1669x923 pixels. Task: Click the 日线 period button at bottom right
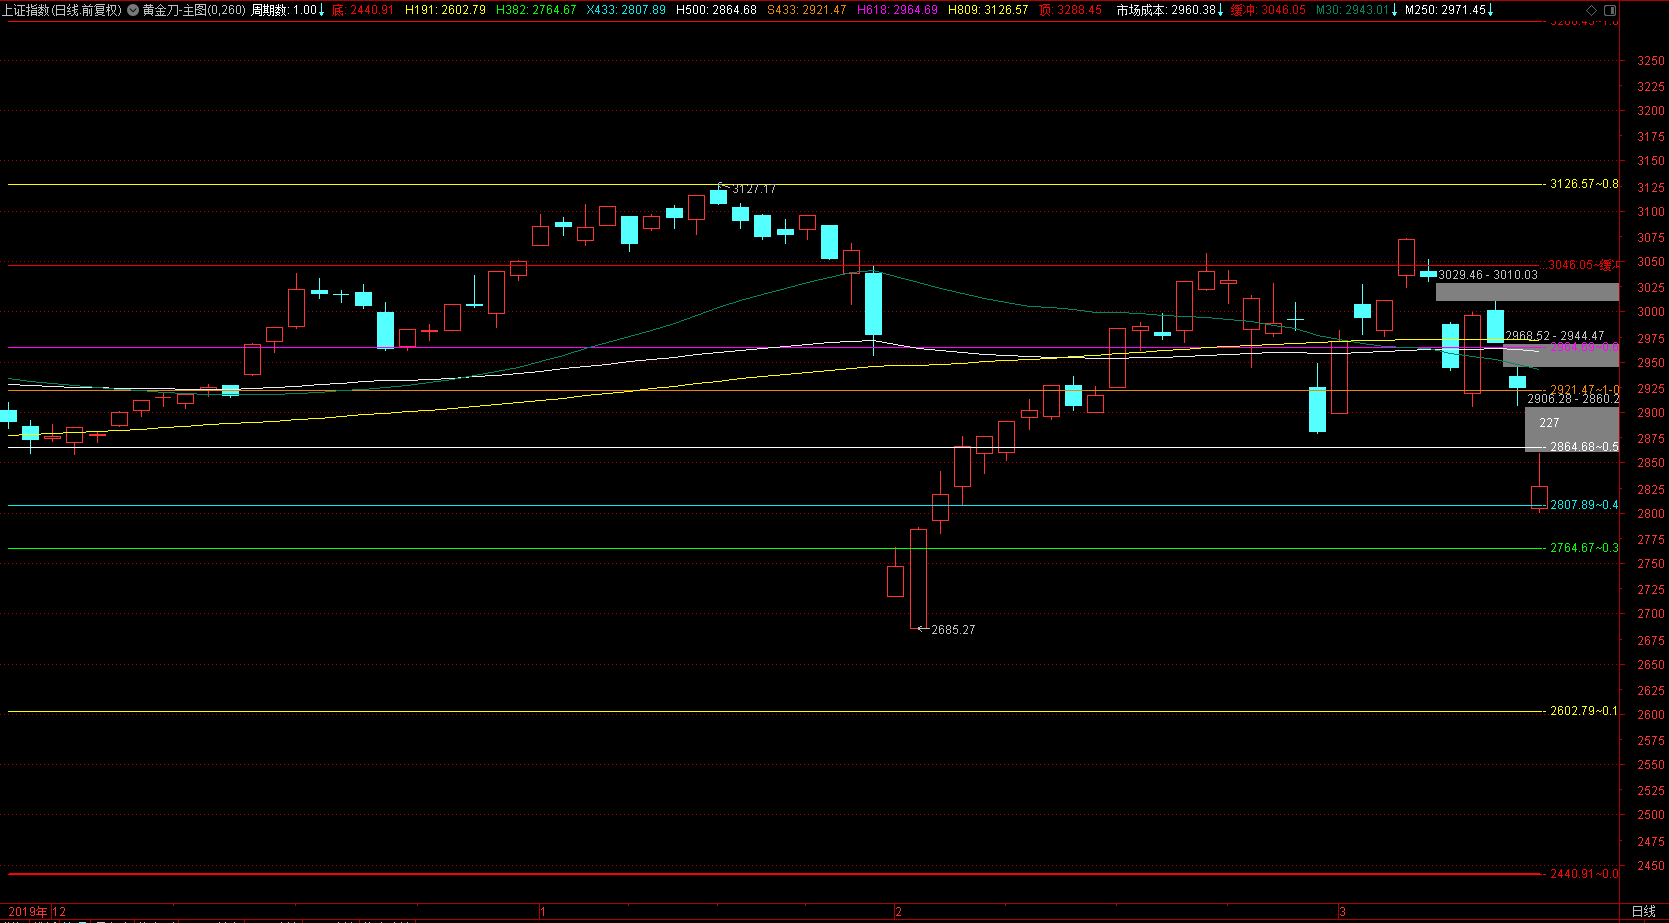pyautogui.click(x=1644, y=912)
